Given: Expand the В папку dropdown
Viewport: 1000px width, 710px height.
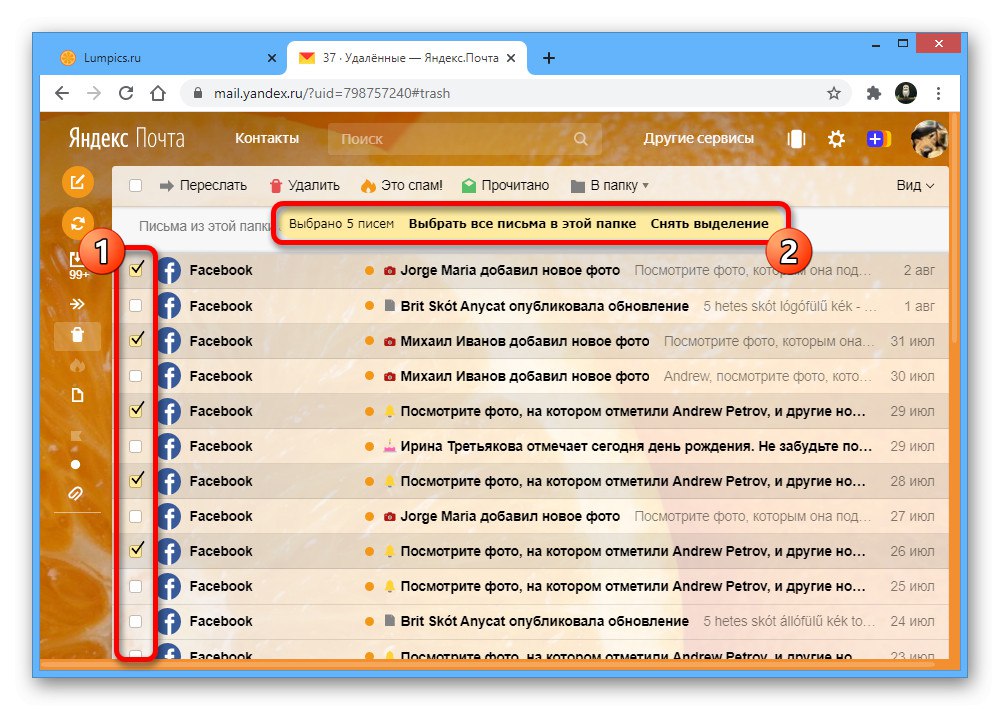Looking at the screenshot, I should click(610, 186).
